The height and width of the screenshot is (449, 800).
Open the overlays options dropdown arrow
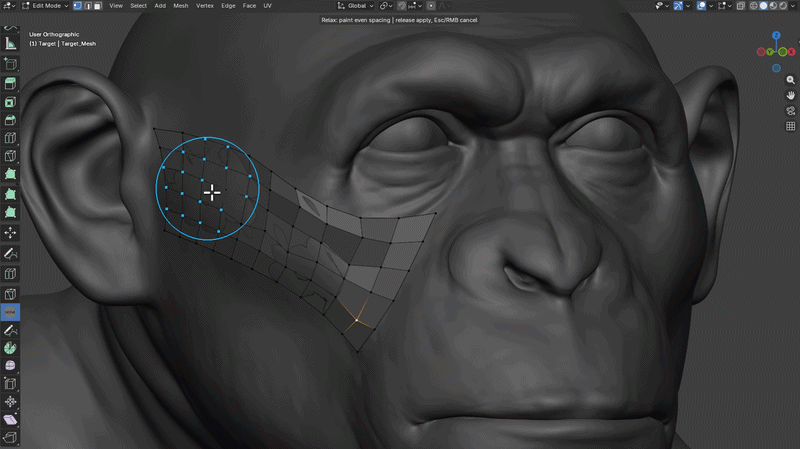click(x=711, y=6)
